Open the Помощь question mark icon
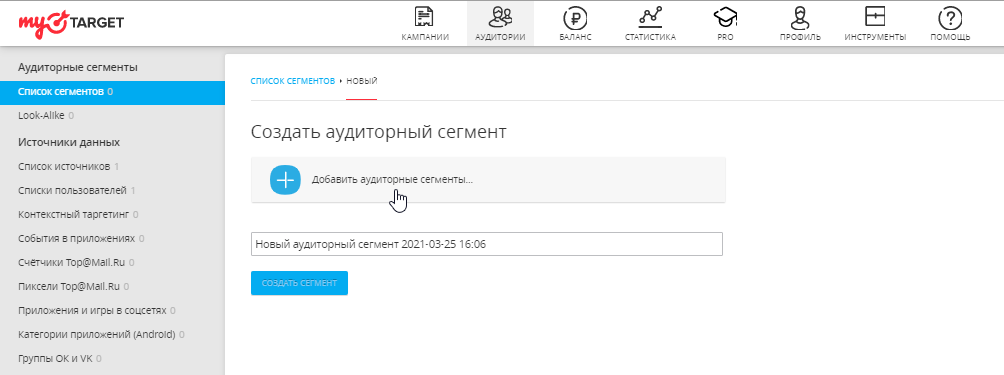1004x375 pixels. [x=950, y=17]
